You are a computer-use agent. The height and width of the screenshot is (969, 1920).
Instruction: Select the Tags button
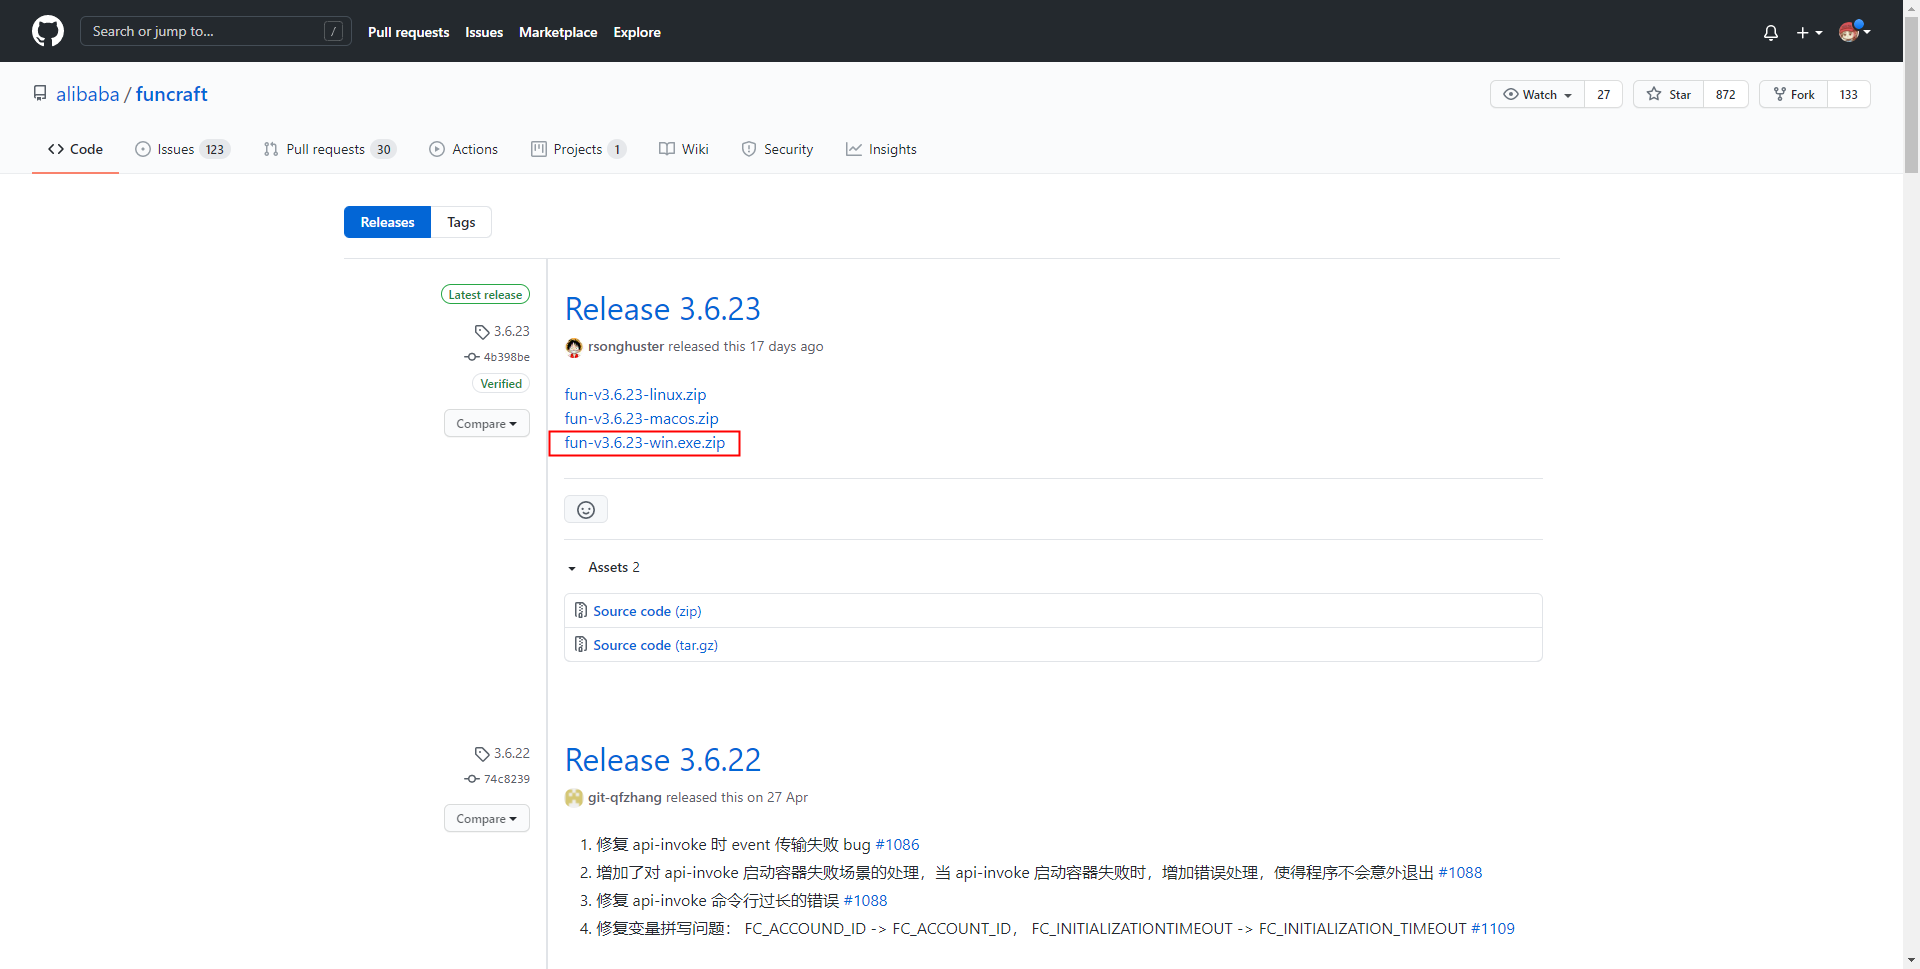(461, 222)
